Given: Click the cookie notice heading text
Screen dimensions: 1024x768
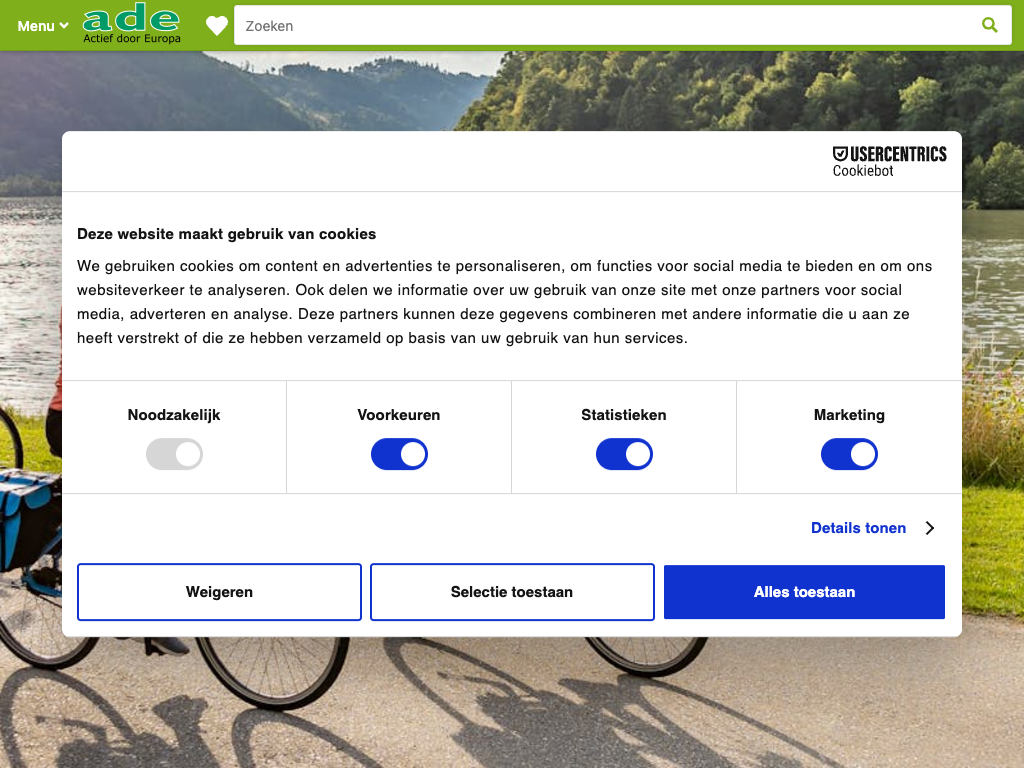Looking at the screenshot, I should pos(227,234).
